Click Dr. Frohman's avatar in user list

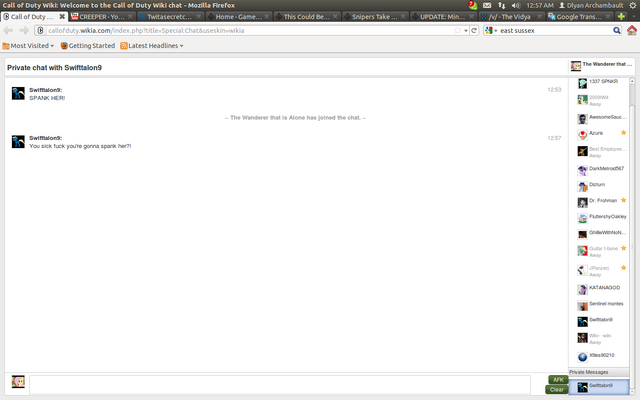(582, 202)
